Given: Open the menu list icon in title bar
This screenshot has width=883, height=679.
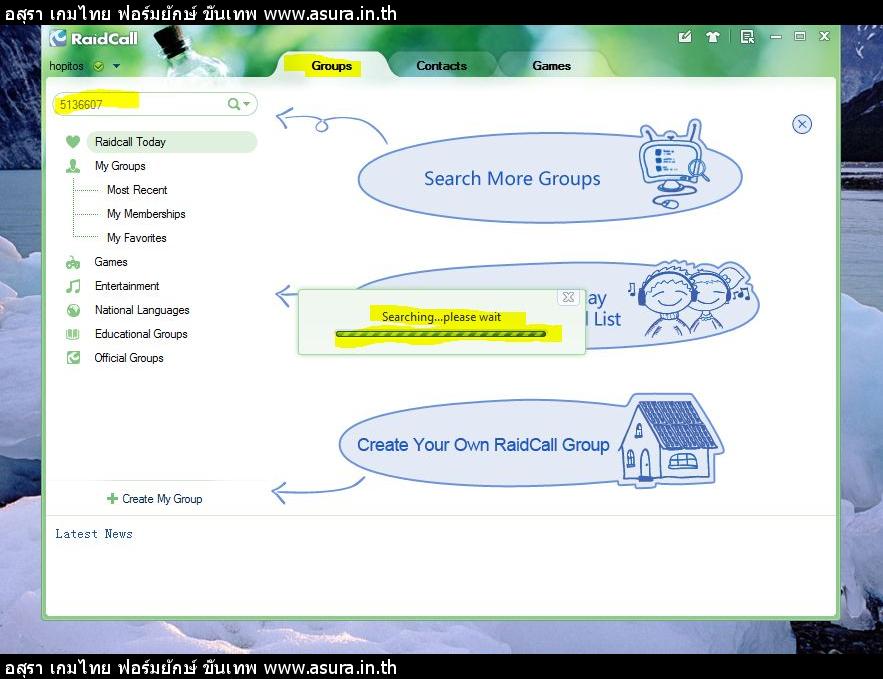Looking at the screenshot, I should (x=747, y=37).
